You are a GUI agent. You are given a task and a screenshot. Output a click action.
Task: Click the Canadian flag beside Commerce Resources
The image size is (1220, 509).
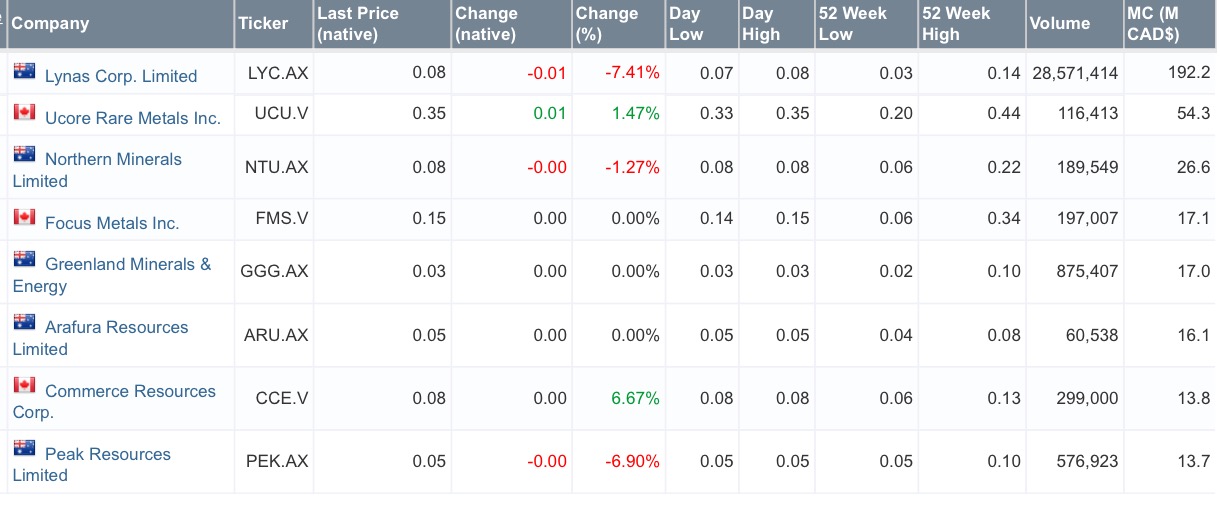click(x=24, y=386)
